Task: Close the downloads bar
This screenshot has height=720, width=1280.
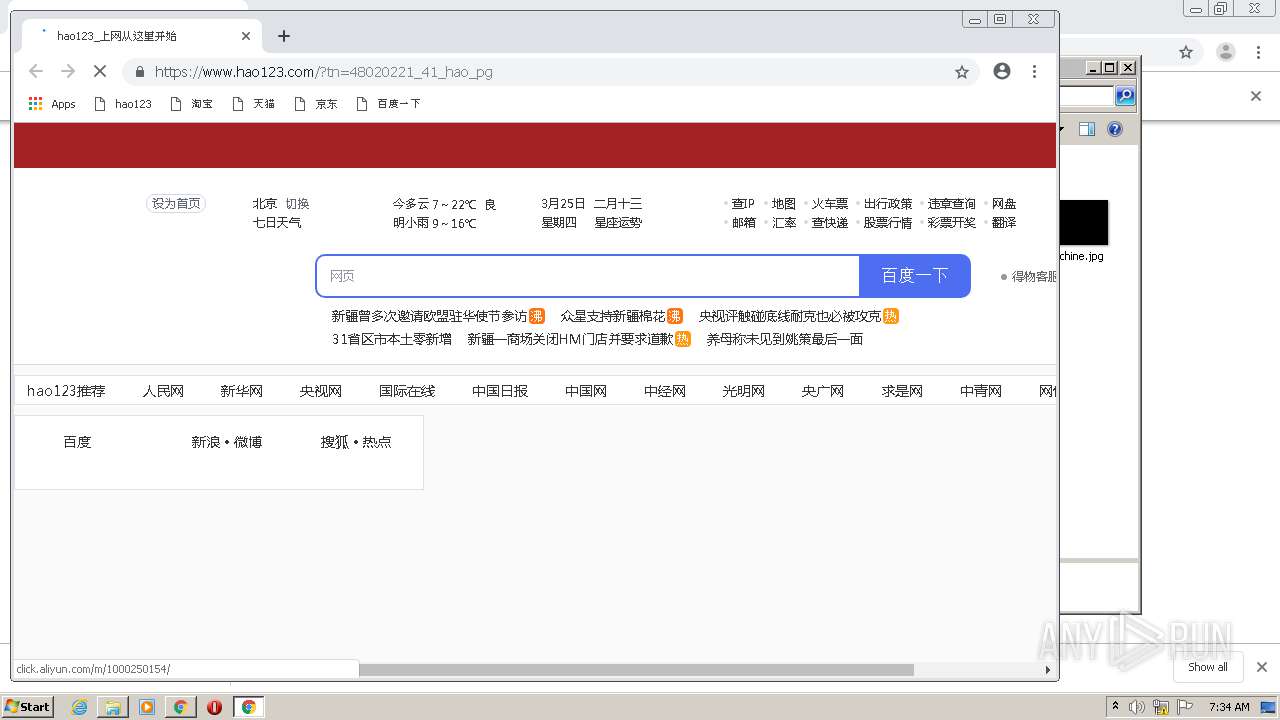Action: 1262,667
